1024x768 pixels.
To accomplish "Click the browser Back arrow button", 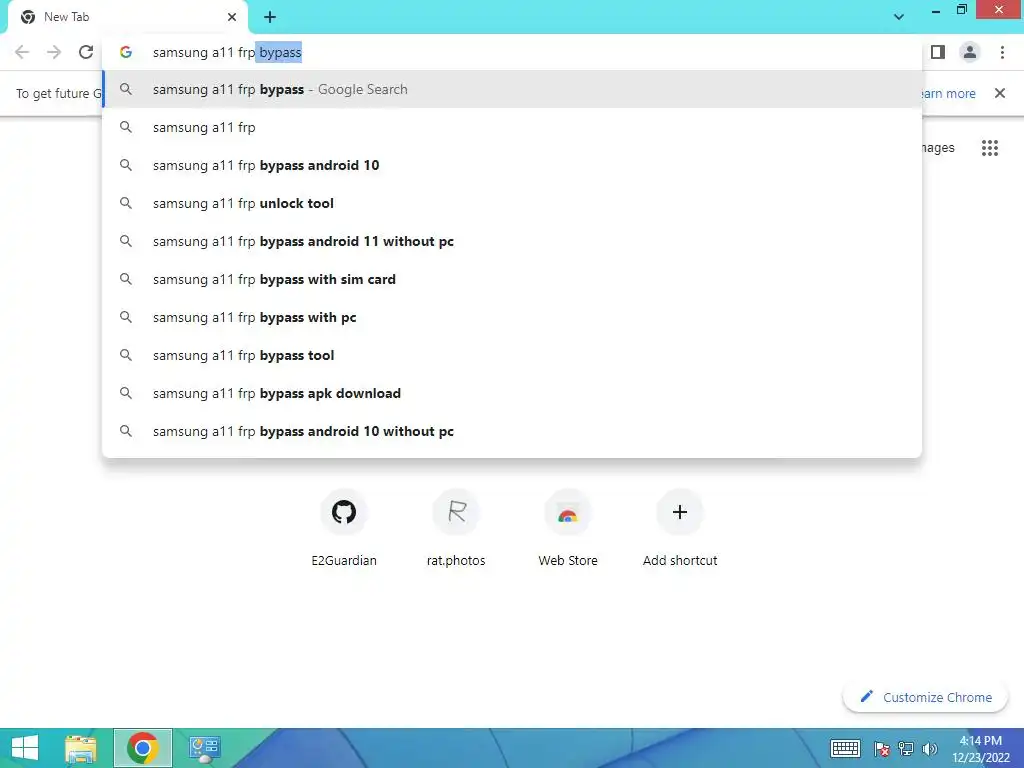I will (x=22, y=52).
